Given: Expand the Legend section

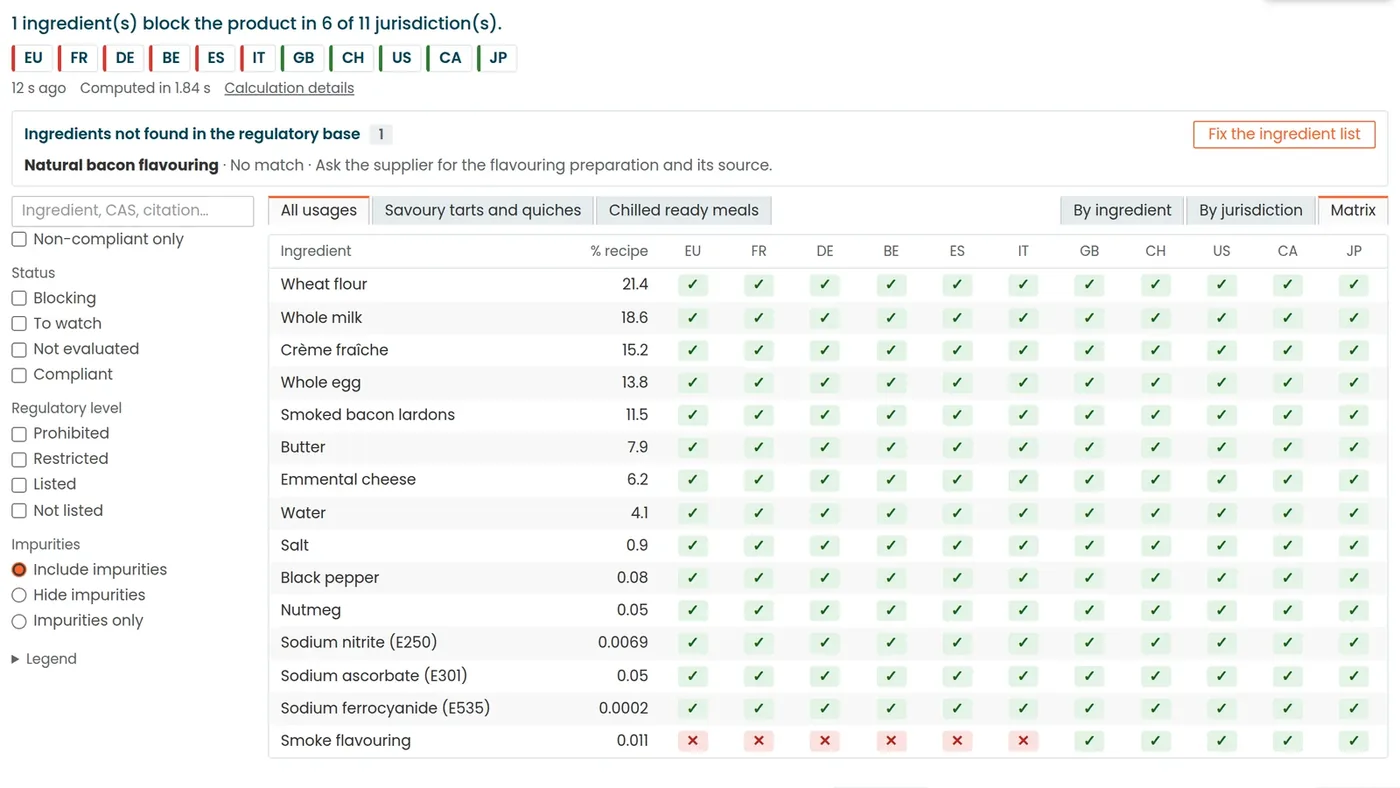Looking at the screenshot, I should pyautogui.click(x=44, y=659).
